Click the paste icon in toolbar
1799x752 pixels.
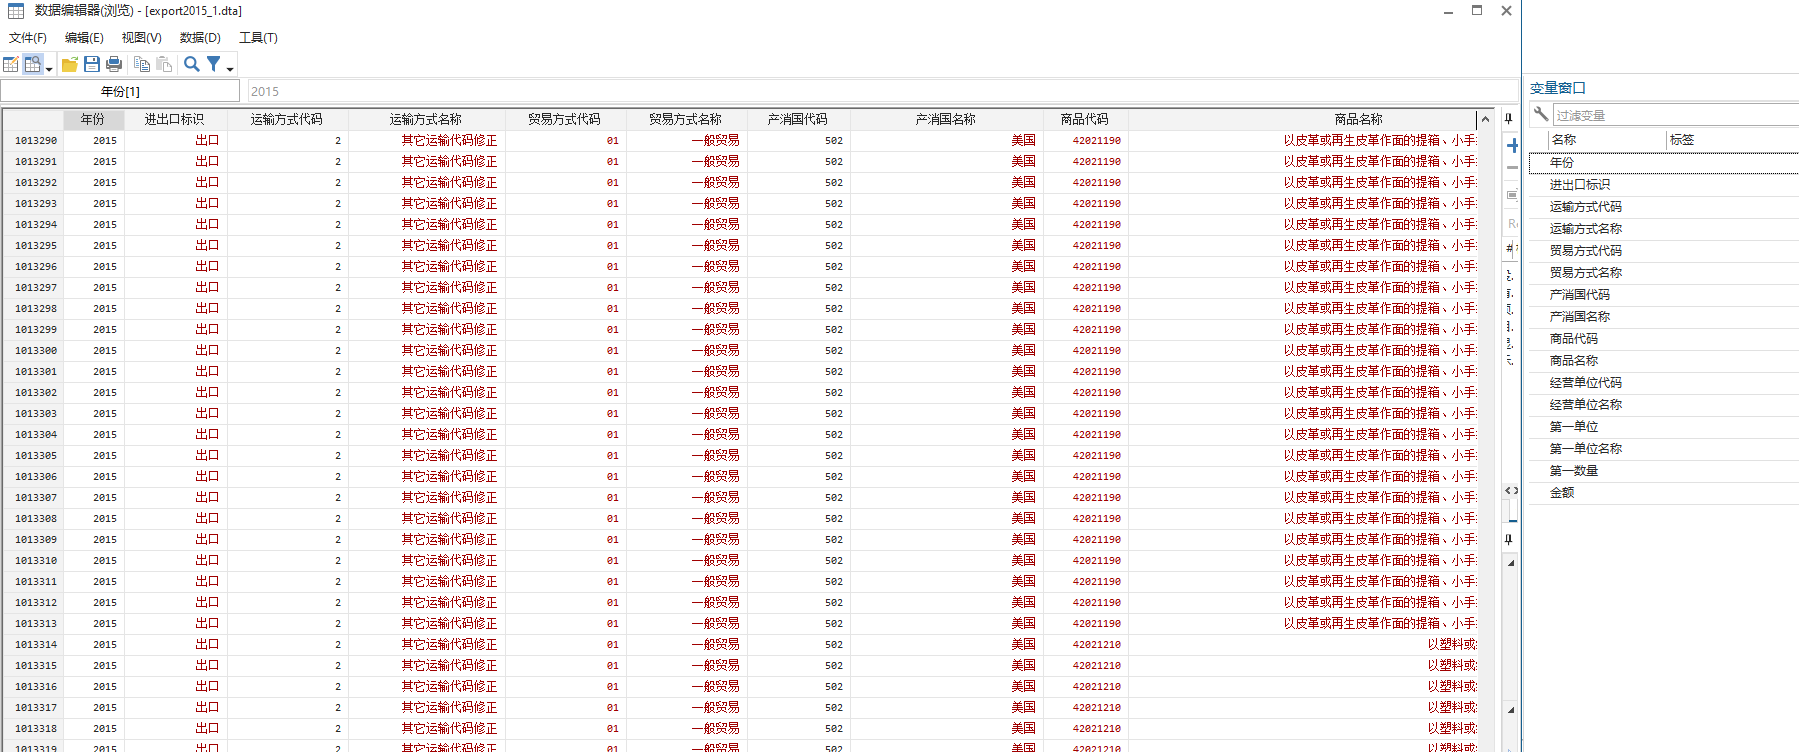[164, 65]
